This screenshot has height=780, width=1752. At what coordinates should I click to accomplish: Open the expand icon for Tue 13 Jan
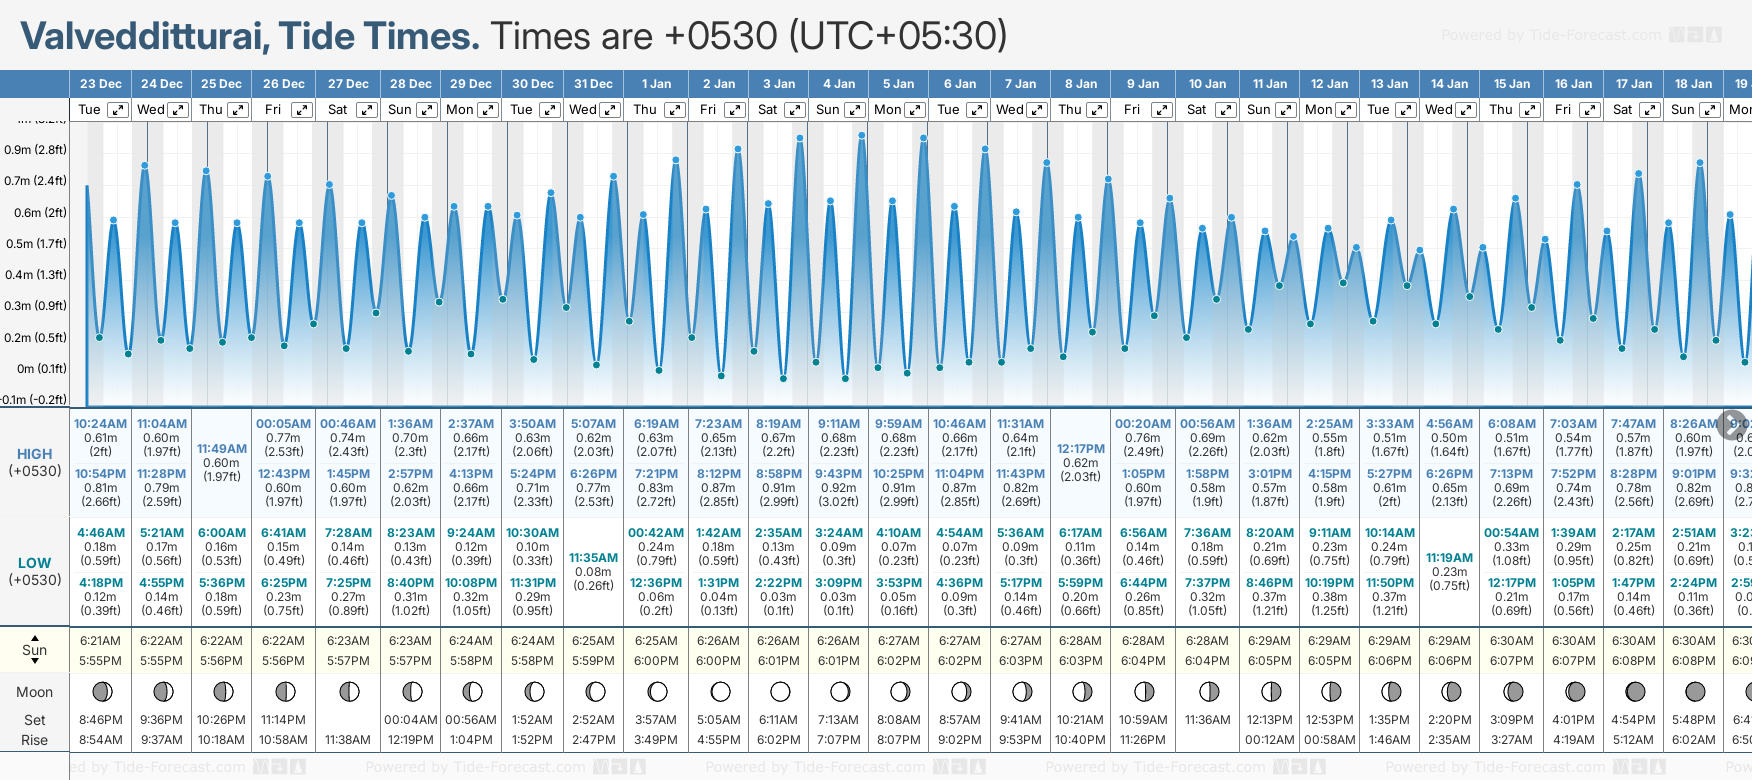pyautogui.click(x=1405, y=110)
